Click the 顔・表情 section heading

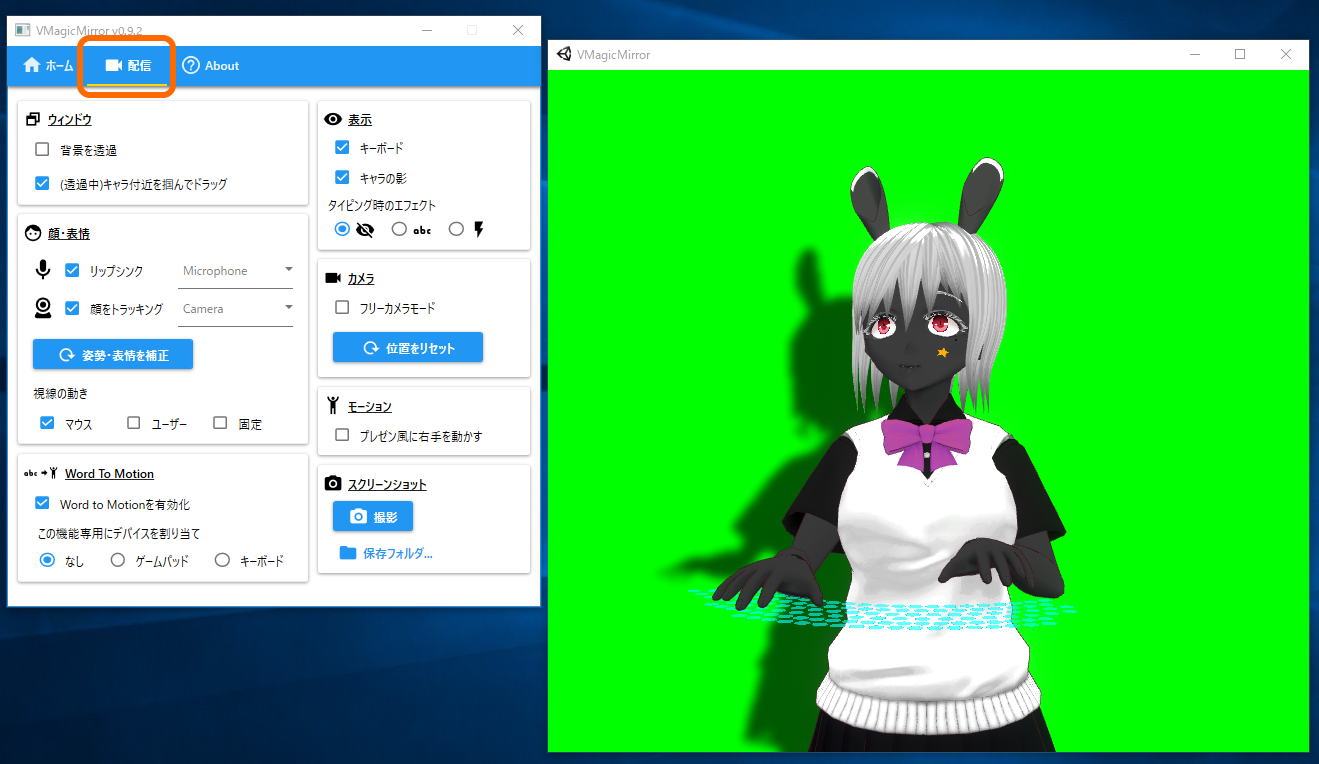click(x=69, y=234)
